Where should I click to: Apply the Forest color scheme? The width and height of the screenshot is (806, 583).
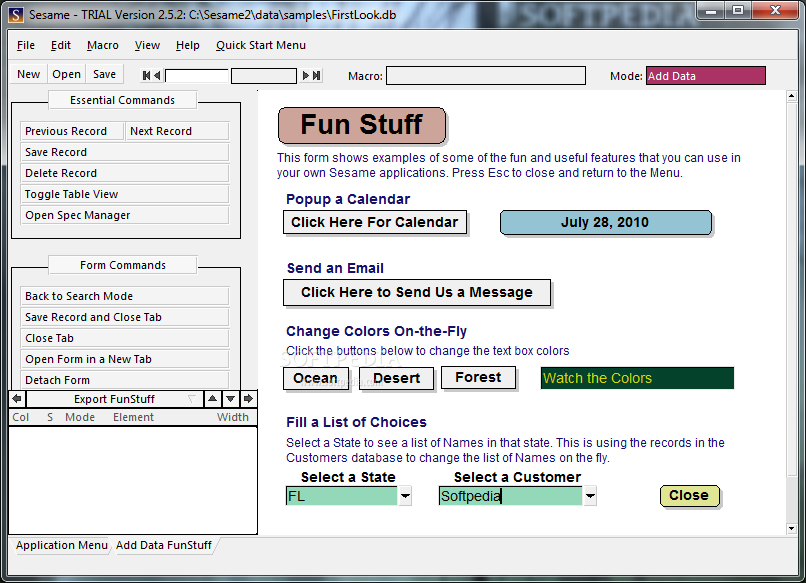coord(478,377)
